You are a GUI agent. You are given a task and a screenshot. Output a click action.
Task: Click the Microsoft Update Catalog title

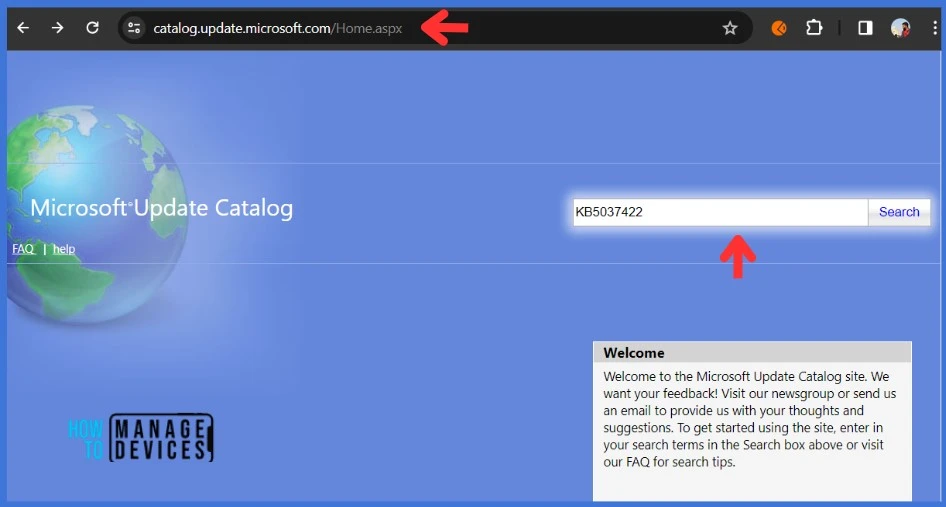point(162,208)
